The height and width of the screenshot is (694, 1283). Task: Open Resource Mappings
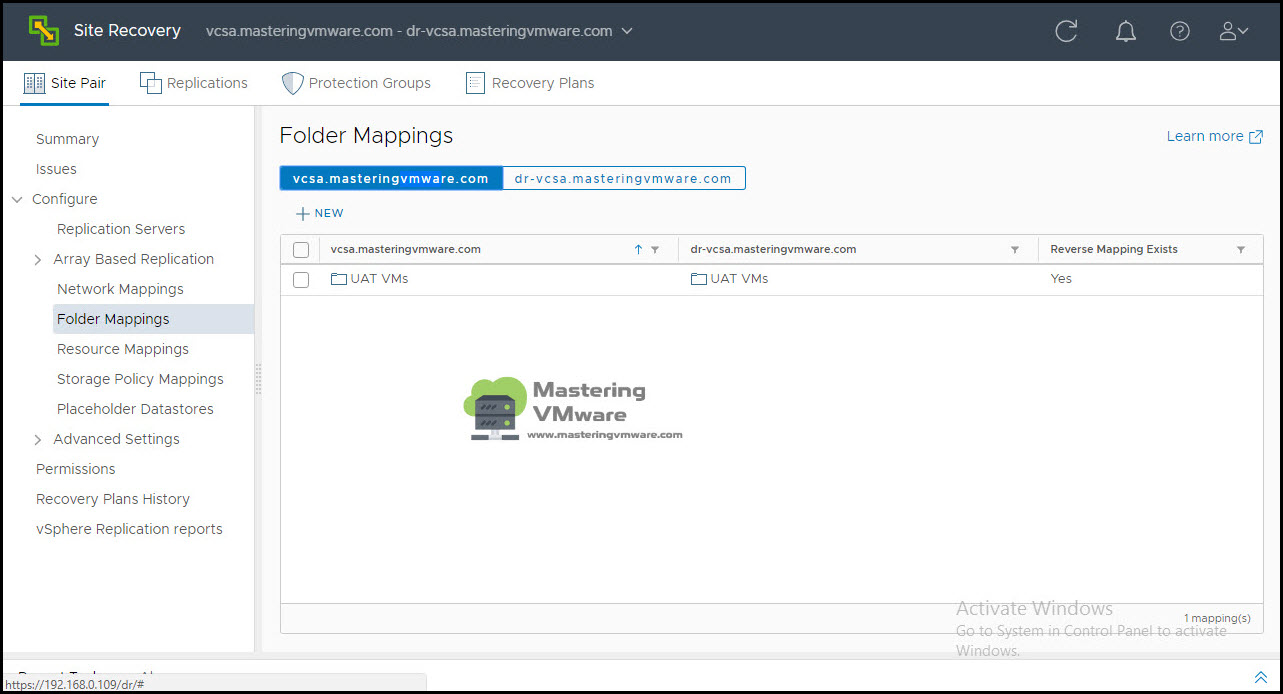[123, 349]
